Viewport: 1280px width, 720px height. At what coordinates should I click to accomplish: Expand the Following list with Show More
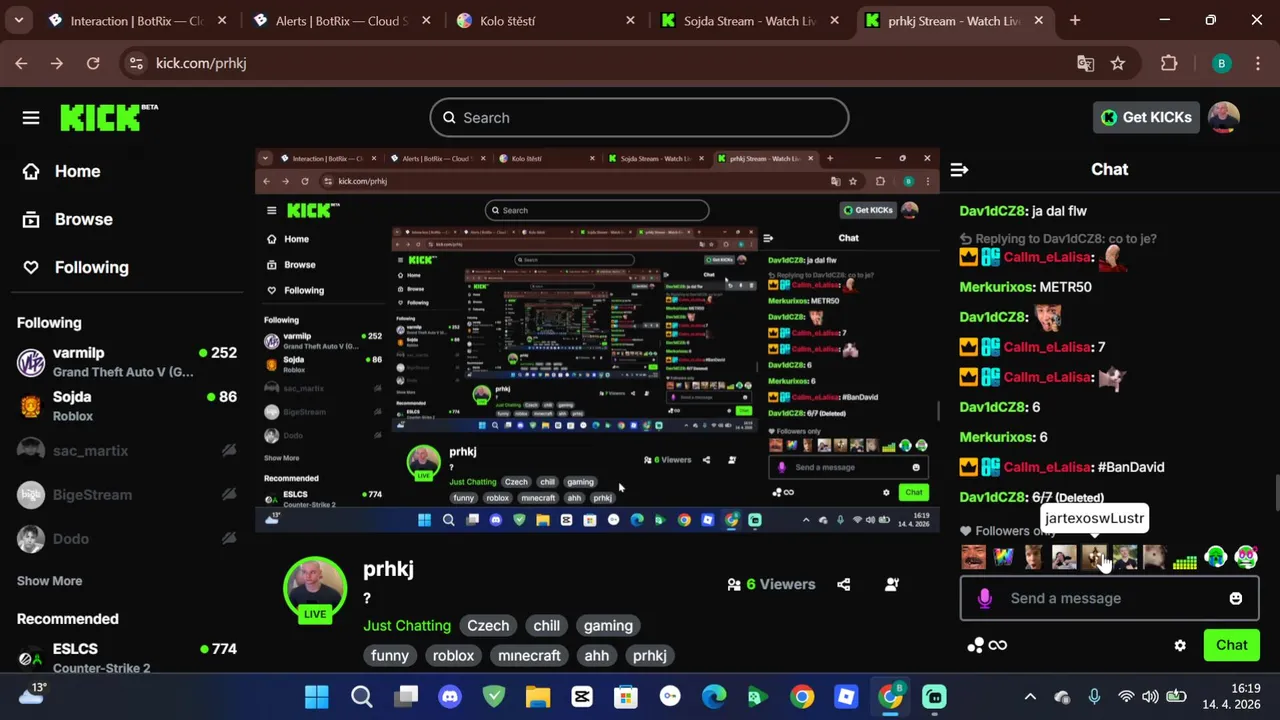click(x=49, y=581)
